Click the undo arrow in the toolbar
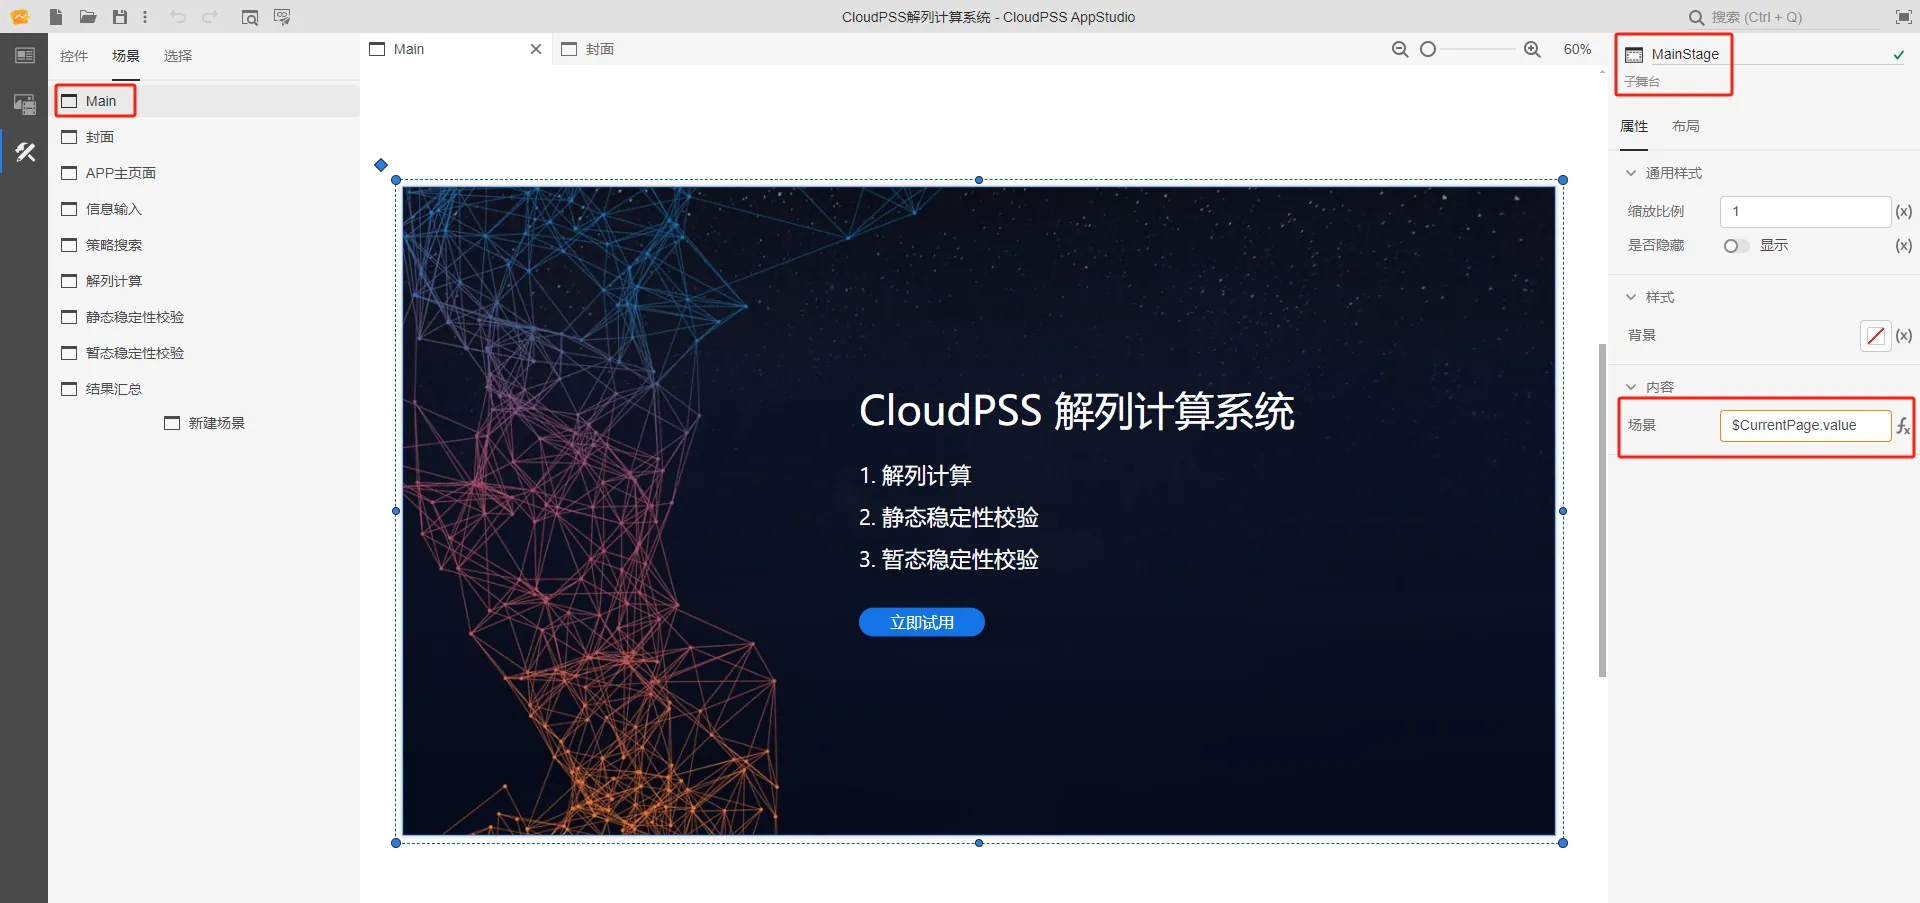1920x903 pixels. (x=178, y=17)
